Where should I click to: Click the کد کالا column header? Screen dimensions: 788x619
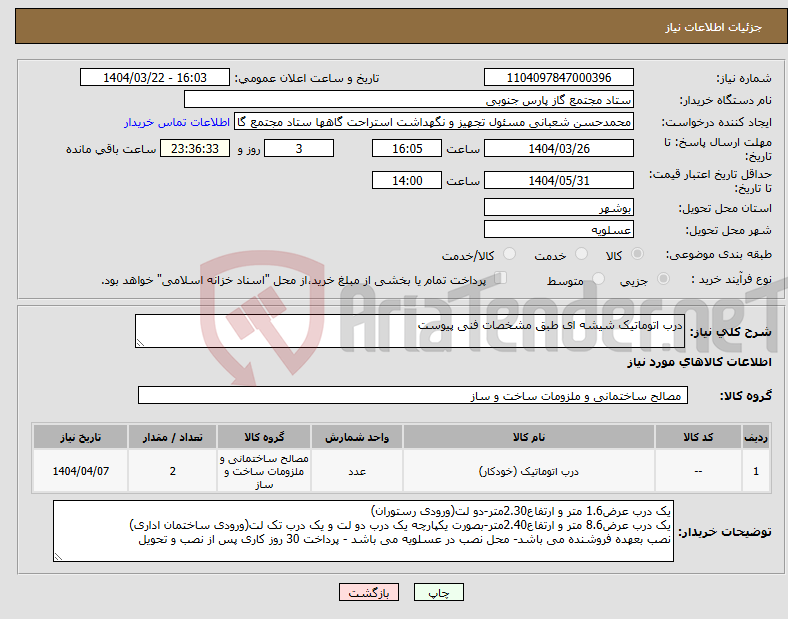pos(698,437)
